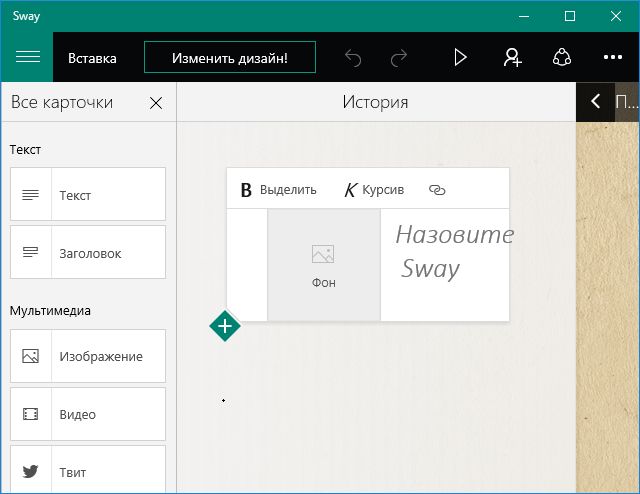Choose the Изображение card

(x=88, y=356)
